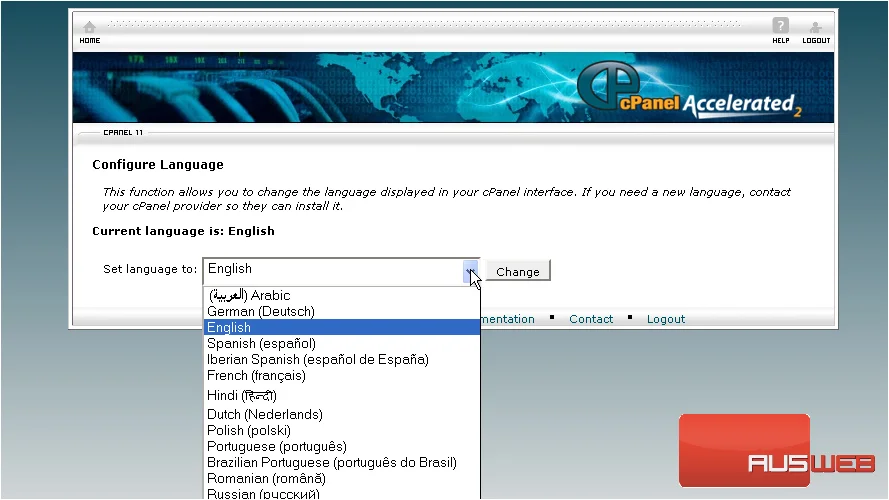Click the CPANEL 11 label
The height and width of the screenshot is (500, 889).
123,133
